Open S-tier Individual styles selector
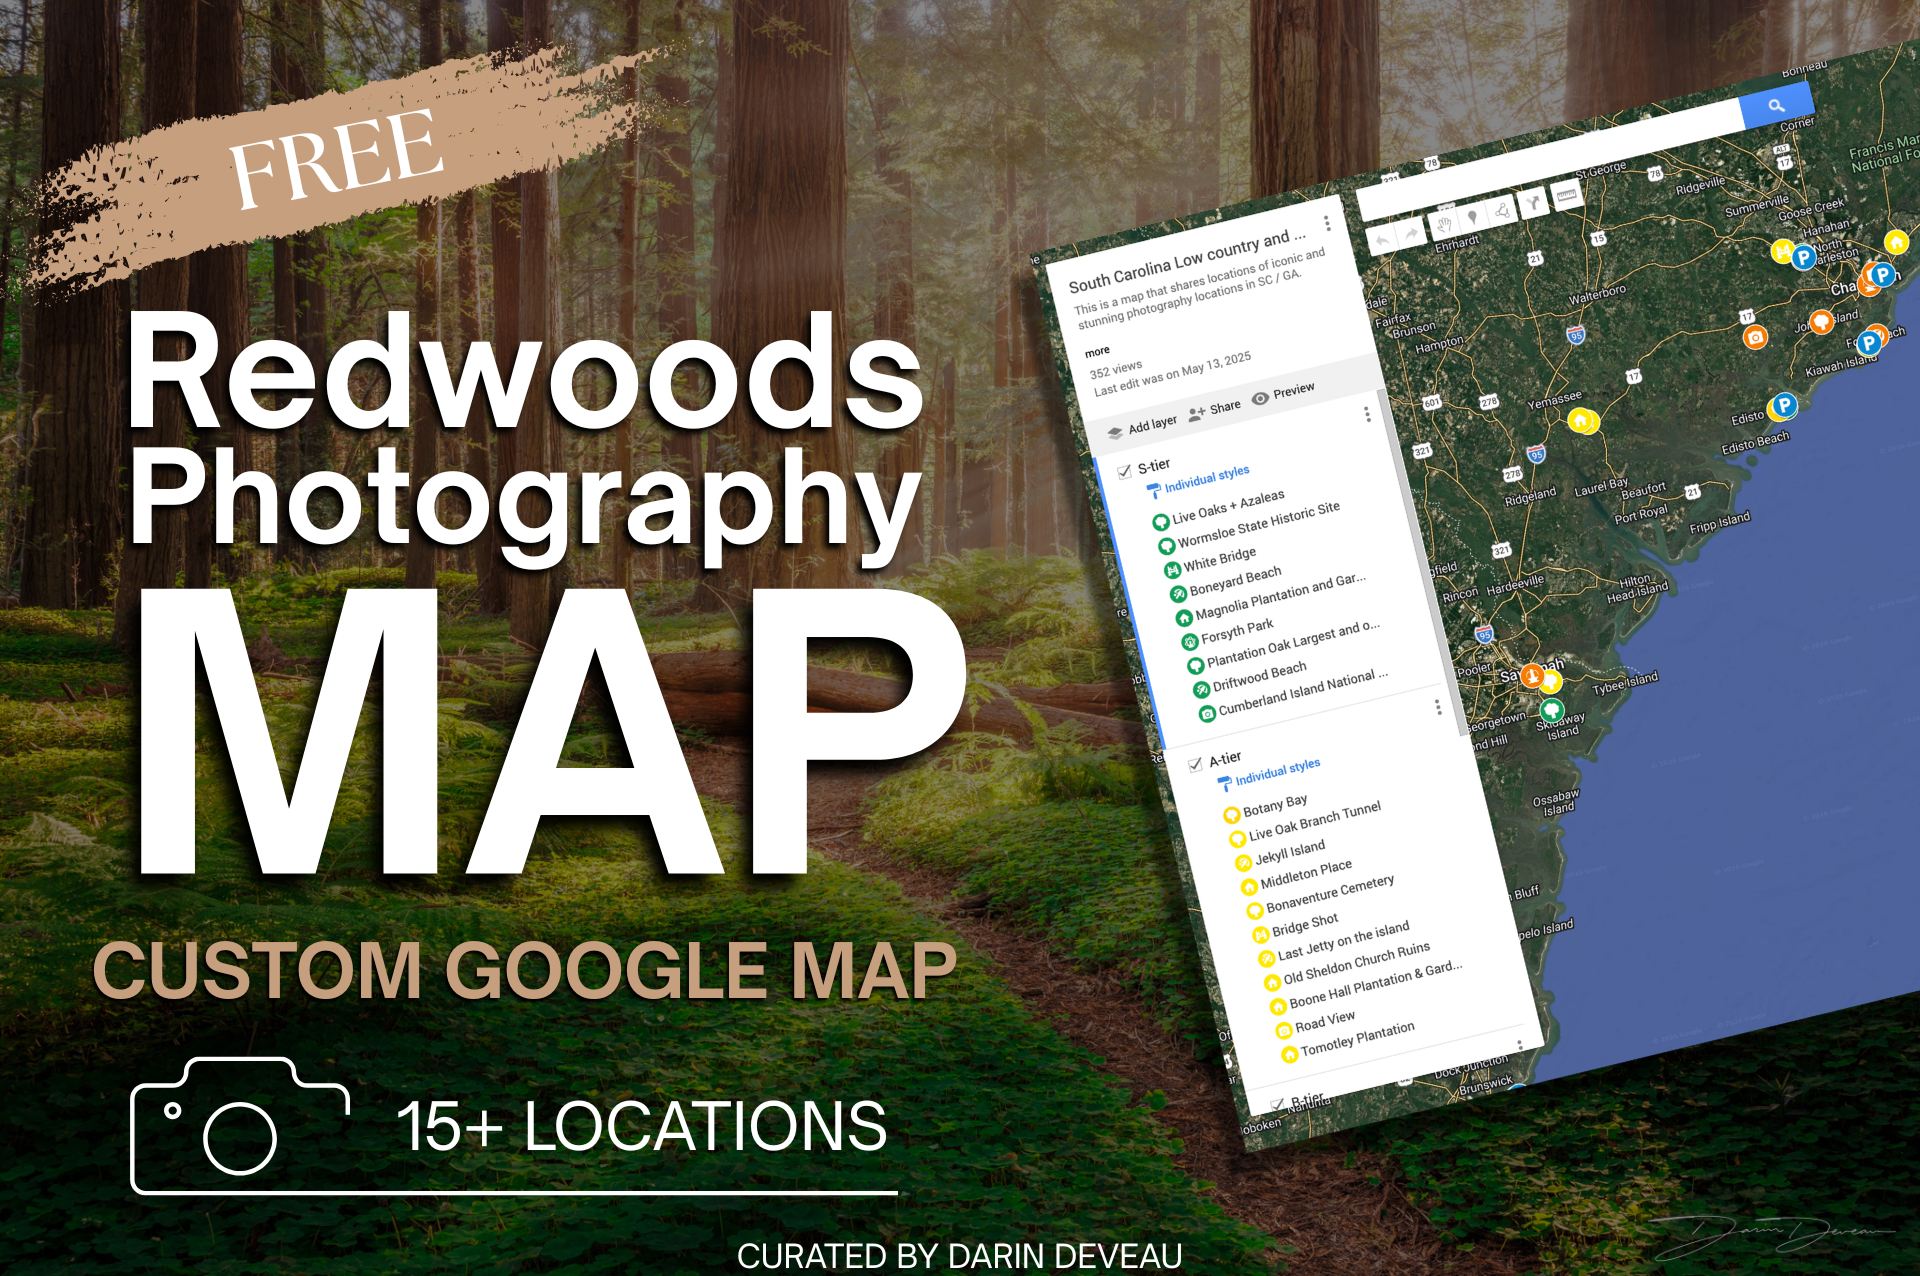 point(1198,481)
